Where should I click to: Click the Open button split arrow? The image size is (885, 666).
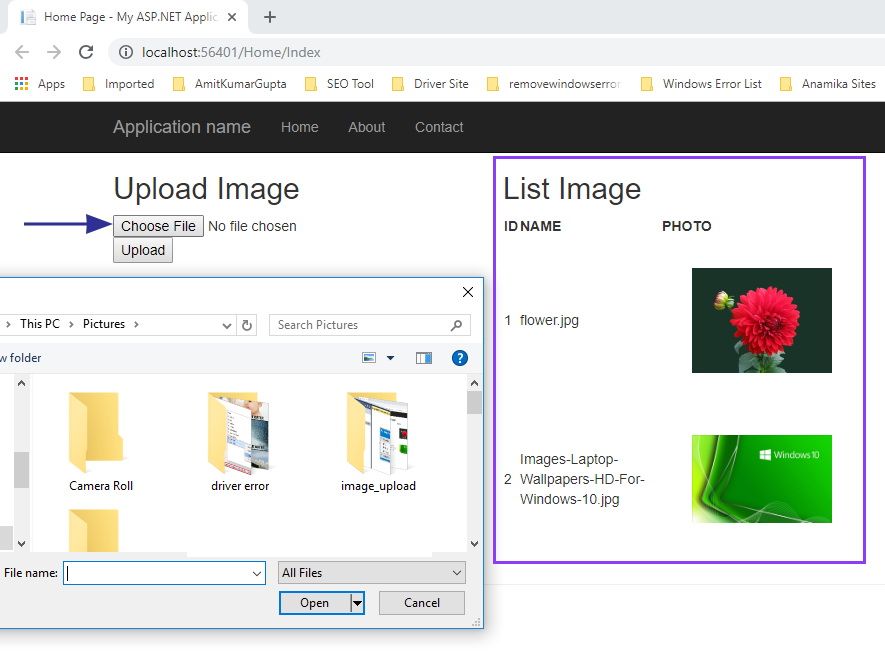pos(356,603)
